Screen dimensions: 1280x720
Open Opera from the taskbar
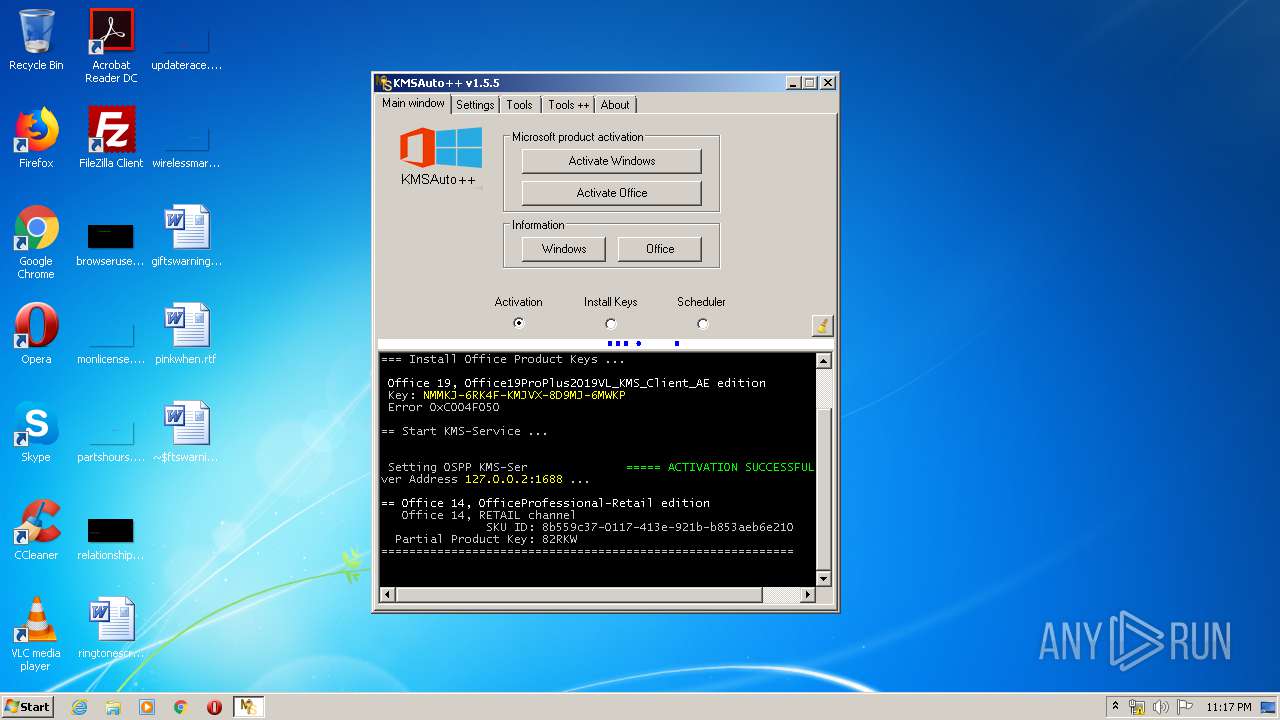[214, 707]
